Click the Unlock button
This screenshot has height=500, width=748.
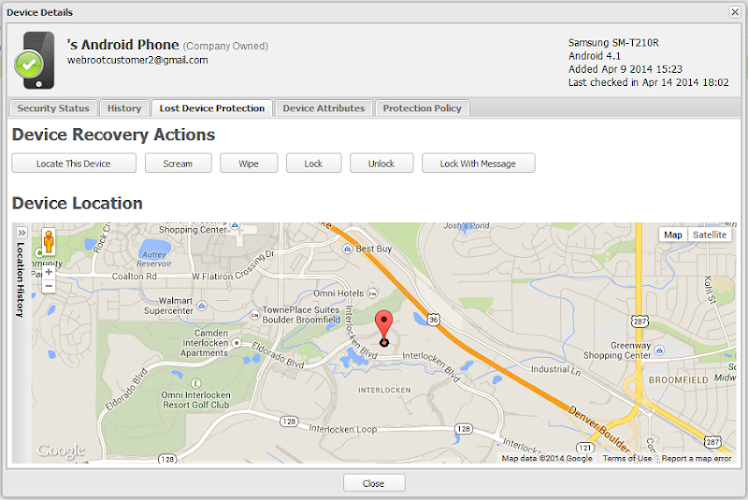pos(381,163)
